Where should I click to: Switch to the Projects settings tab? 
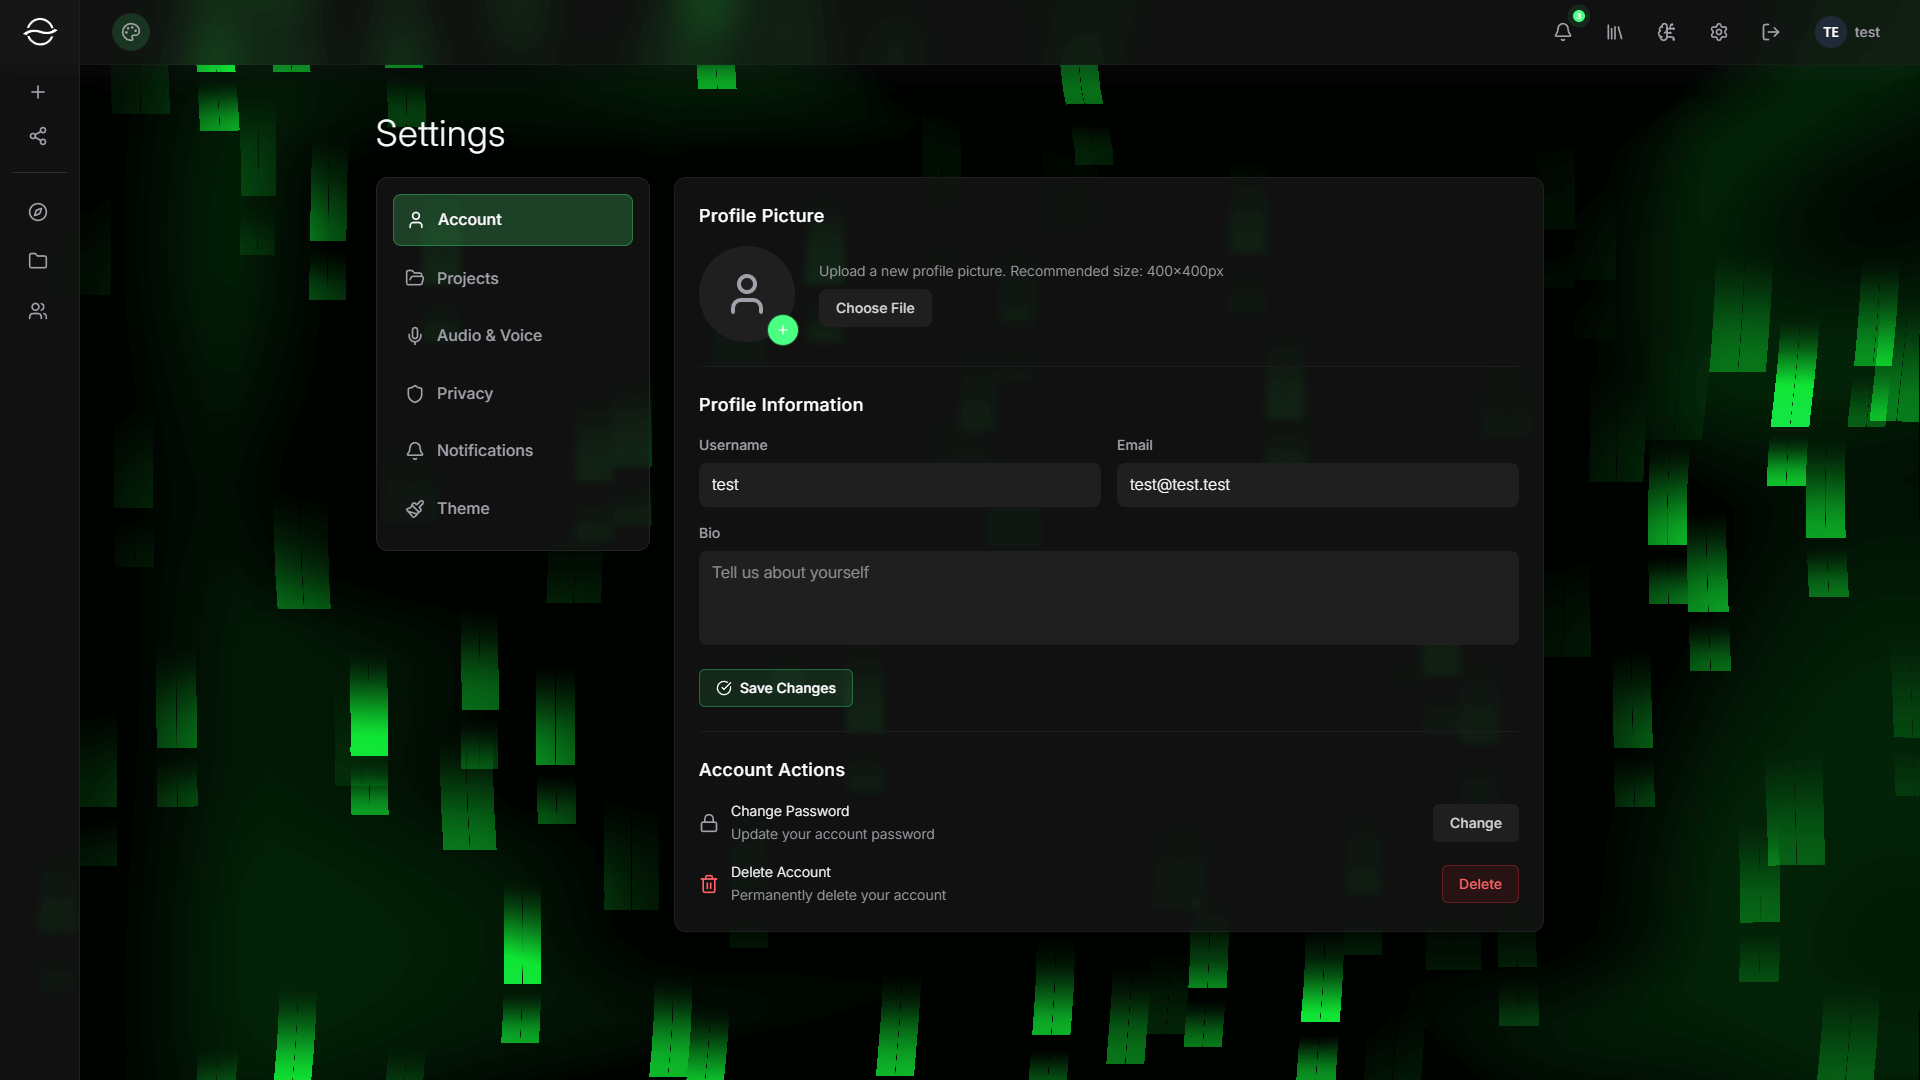[x=513, y=278]
